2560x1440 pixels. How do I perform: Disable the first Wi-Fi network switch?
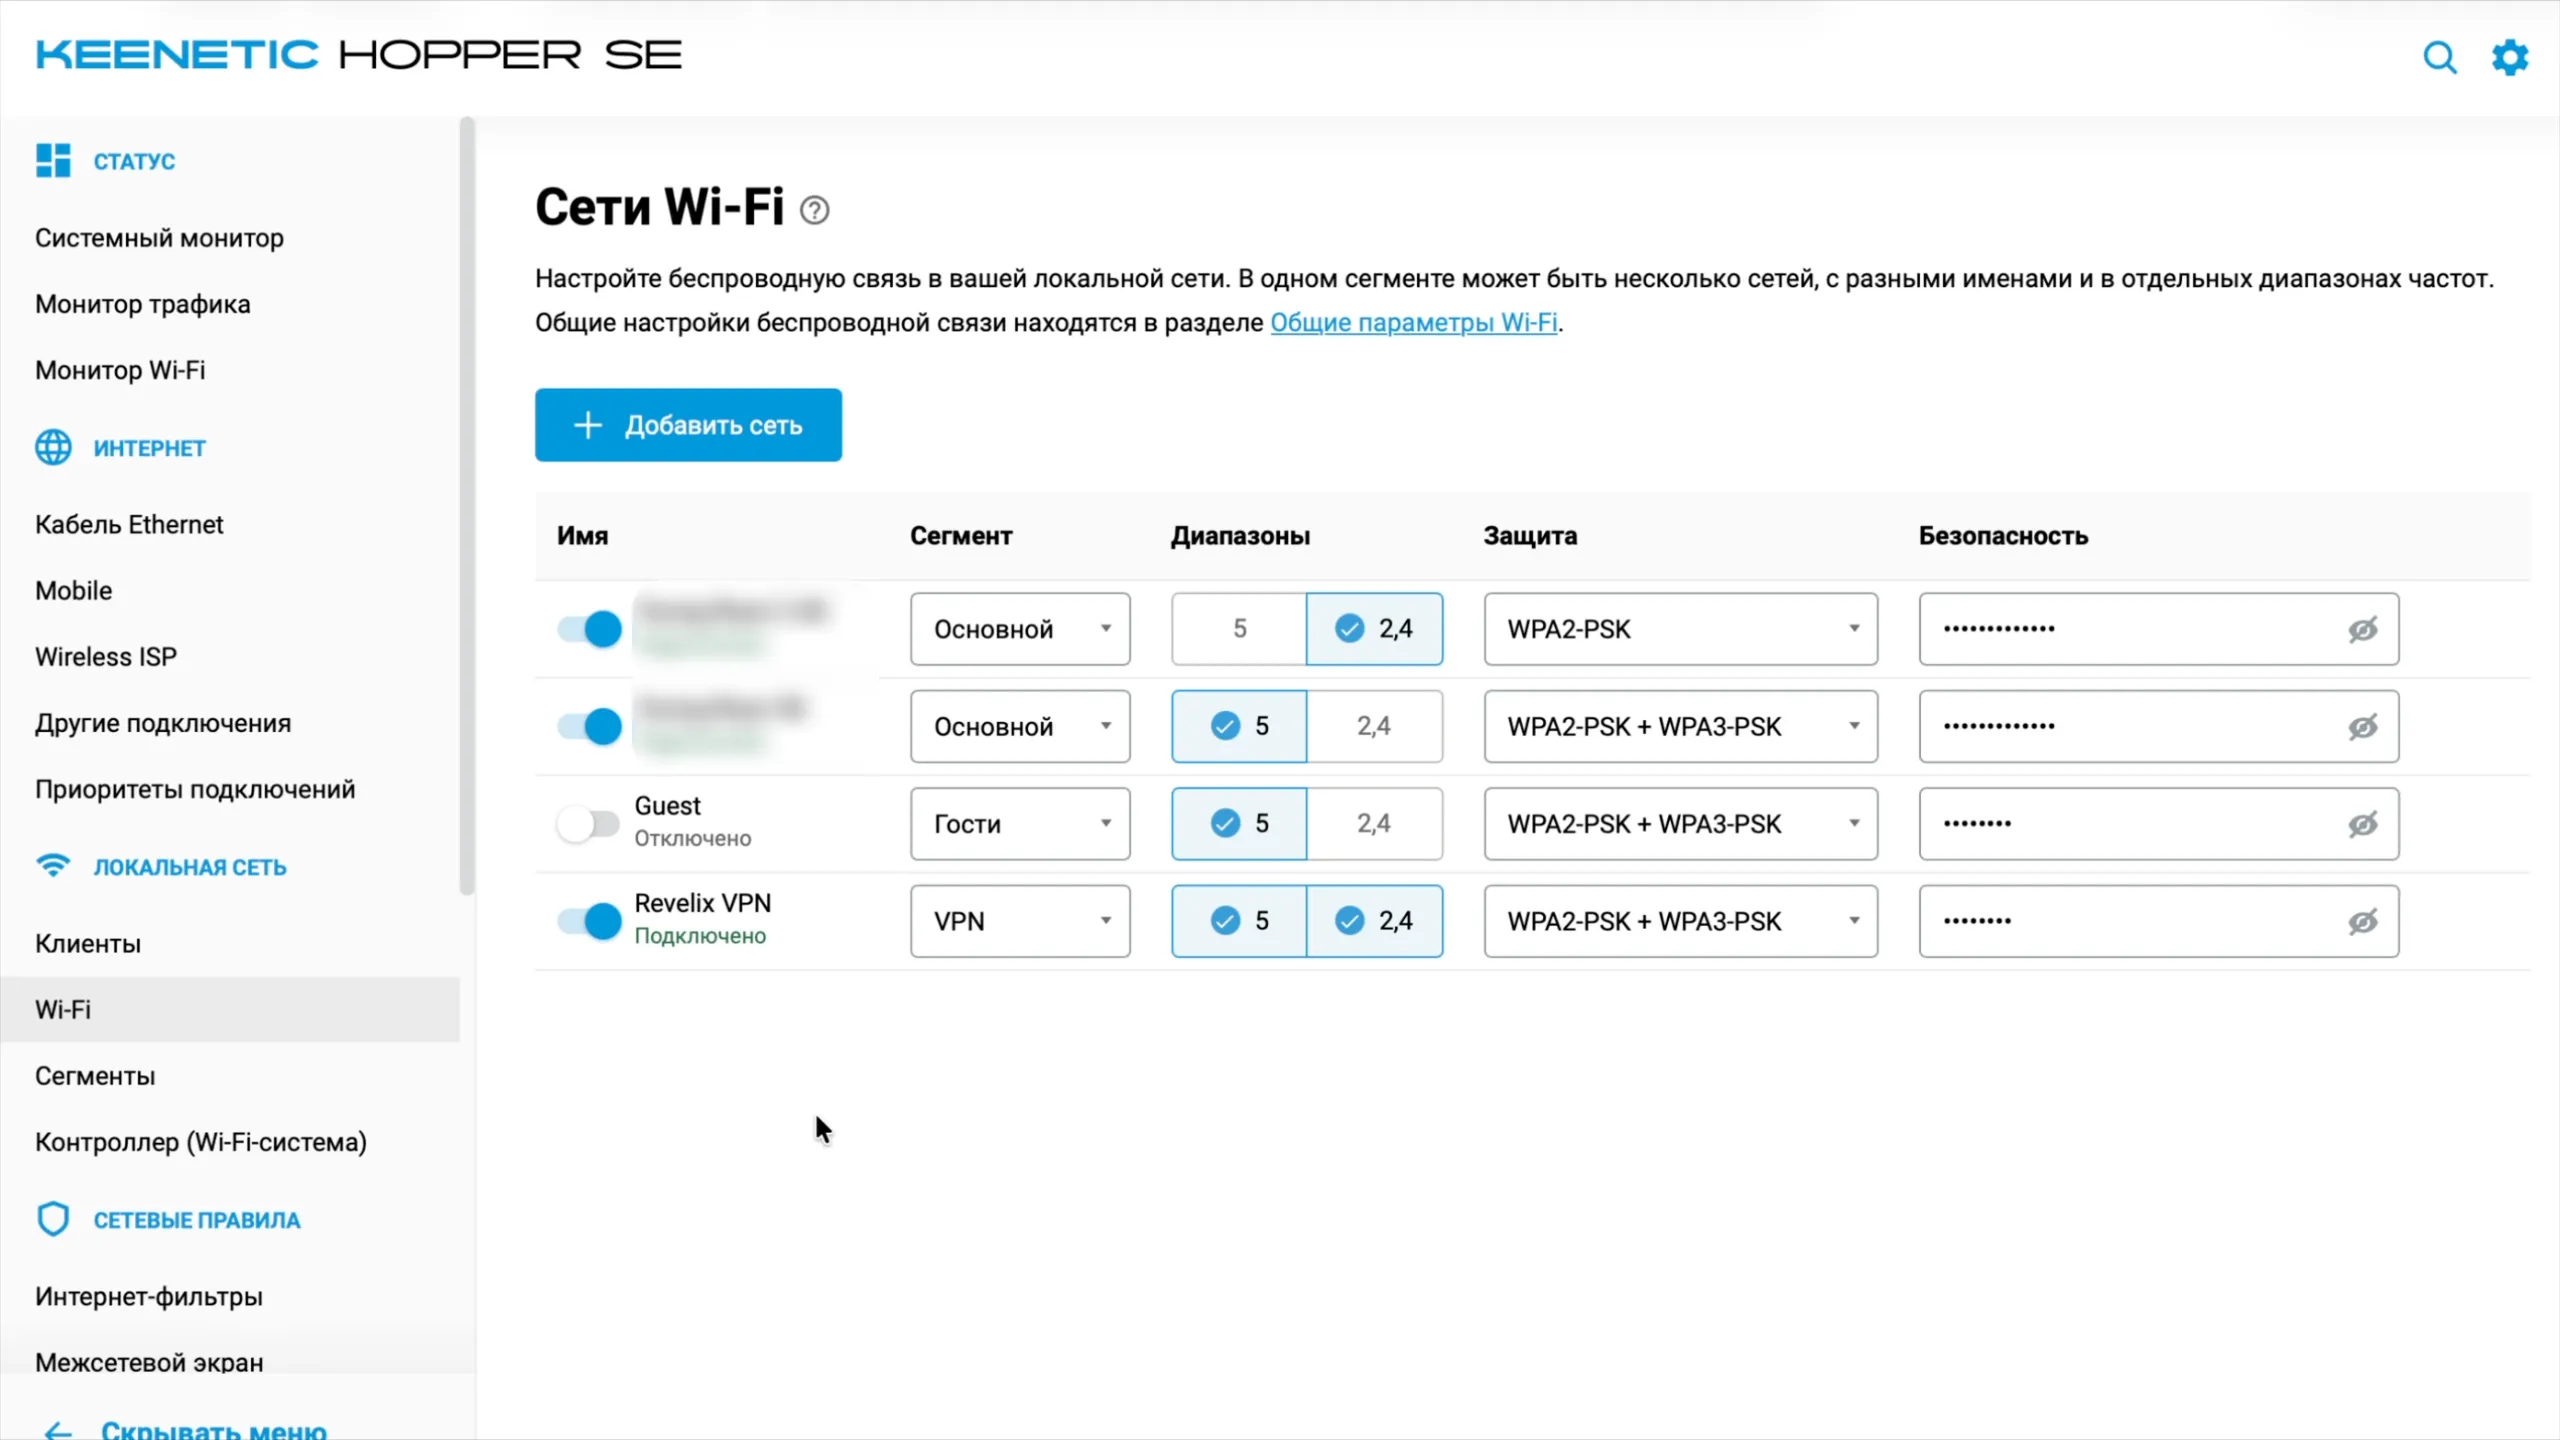click(589, 629)
